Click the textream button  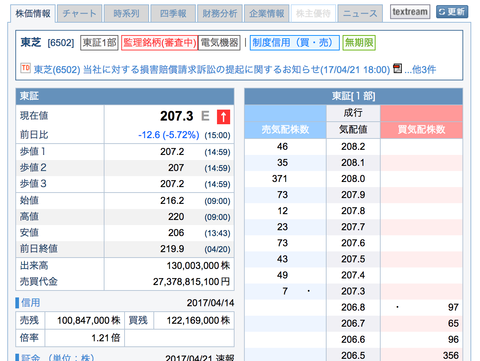[x=410, y=12]
